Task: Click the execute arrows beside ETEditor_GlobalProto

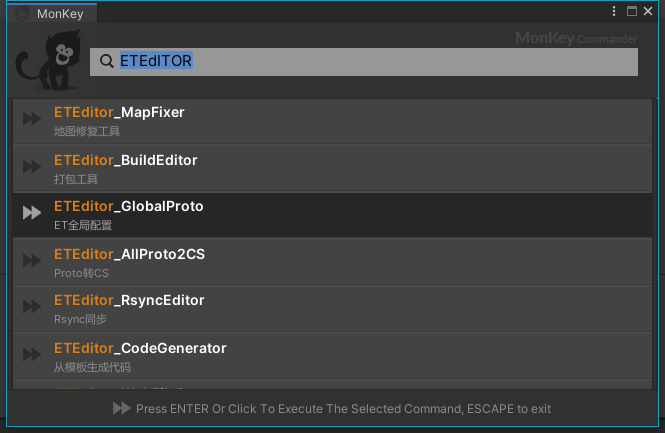Action: pos(32,212)
